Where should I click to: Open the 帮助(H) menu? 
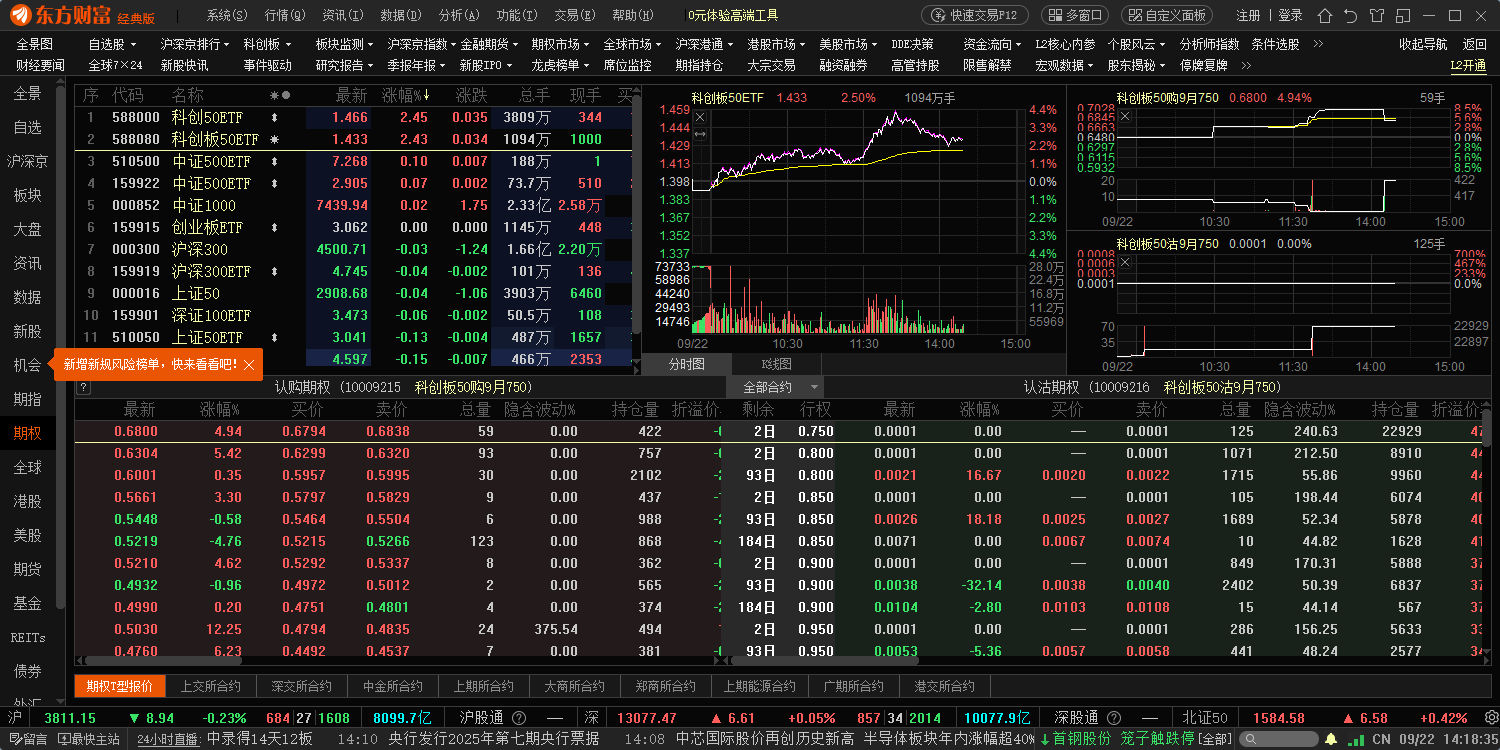coord(632,15)
